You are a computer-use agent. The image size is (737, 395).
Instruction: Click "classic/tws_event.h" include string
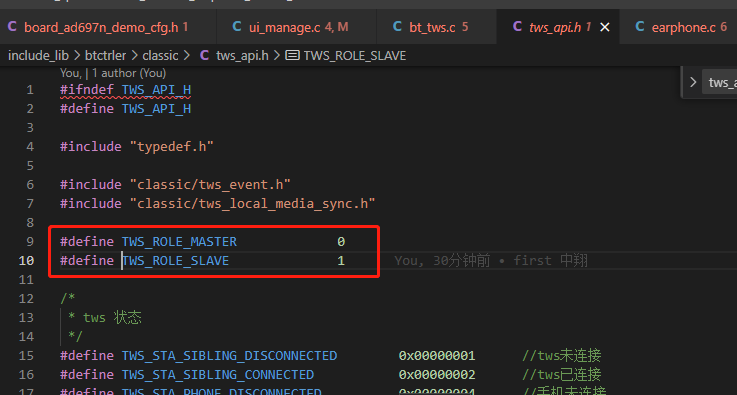[x=210, y=185]
